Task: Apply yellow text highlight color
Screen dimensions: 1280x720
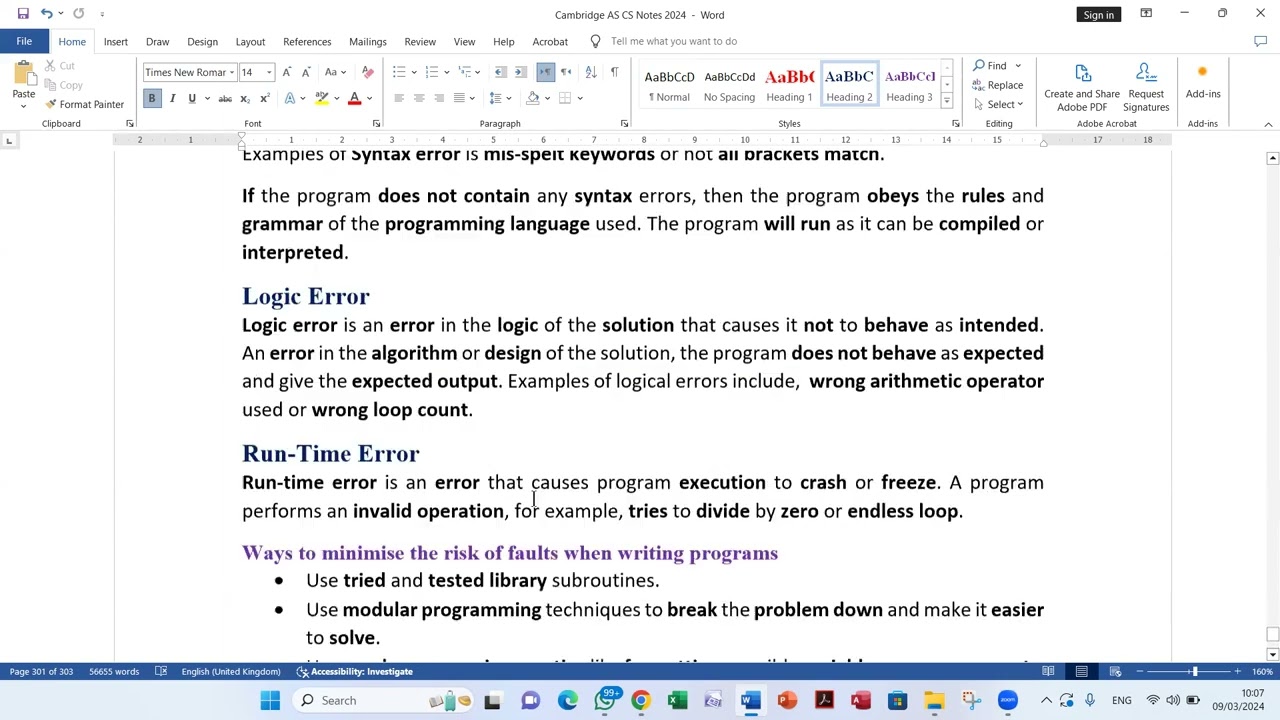Action: (x=321, y=98)
